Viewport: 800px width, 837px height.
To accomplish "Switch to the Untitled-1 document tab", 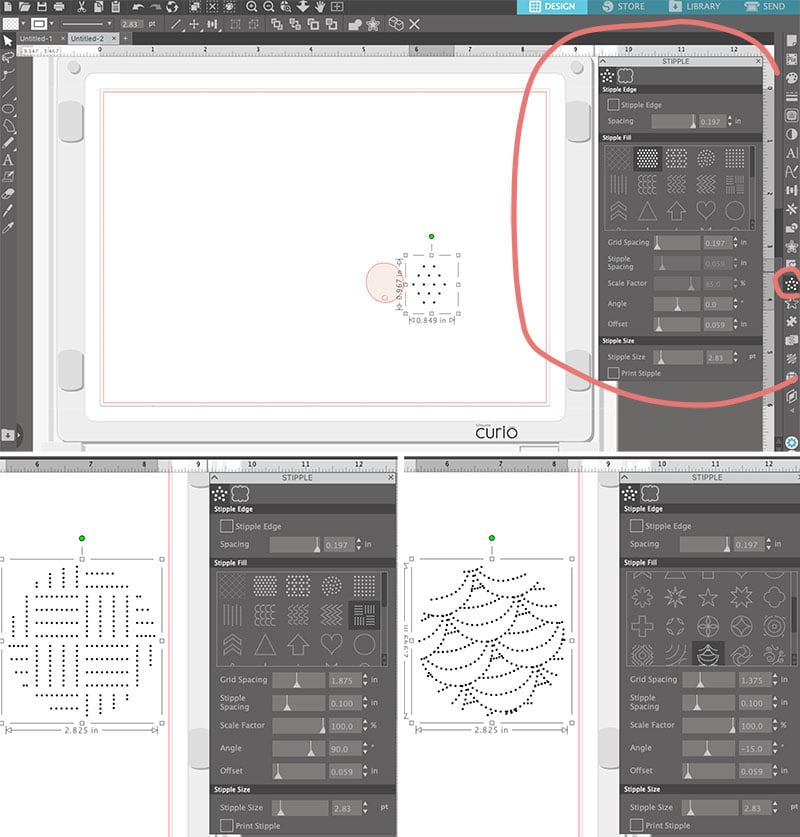I will (41, 38).
